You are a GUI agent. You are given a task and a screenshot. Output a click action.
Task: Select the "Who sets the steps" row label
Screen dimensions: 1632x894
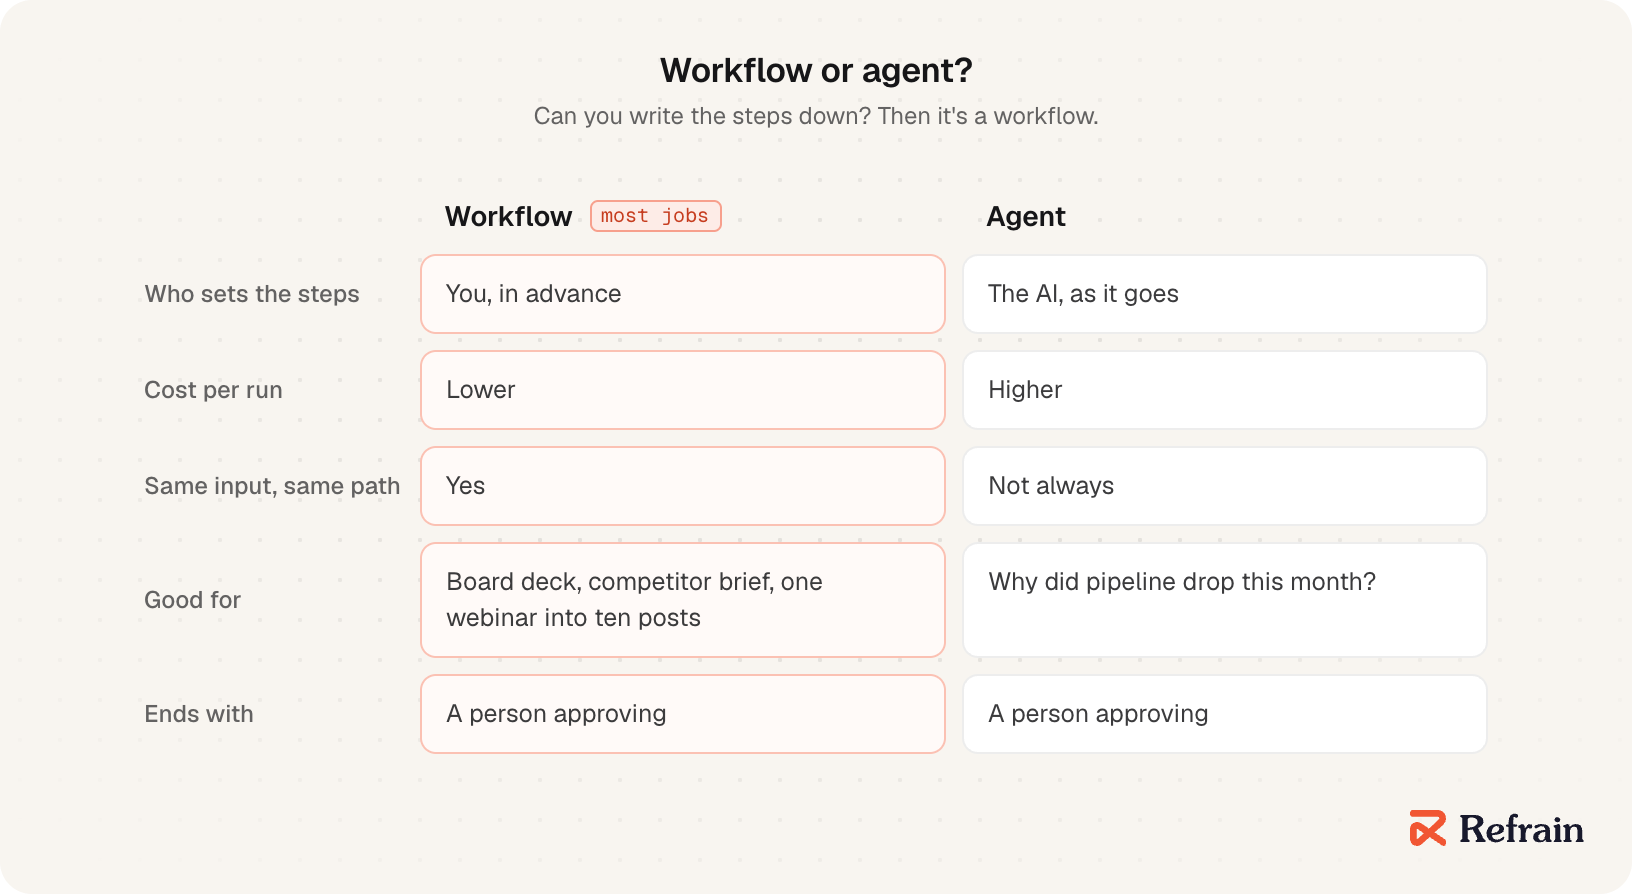252,294
